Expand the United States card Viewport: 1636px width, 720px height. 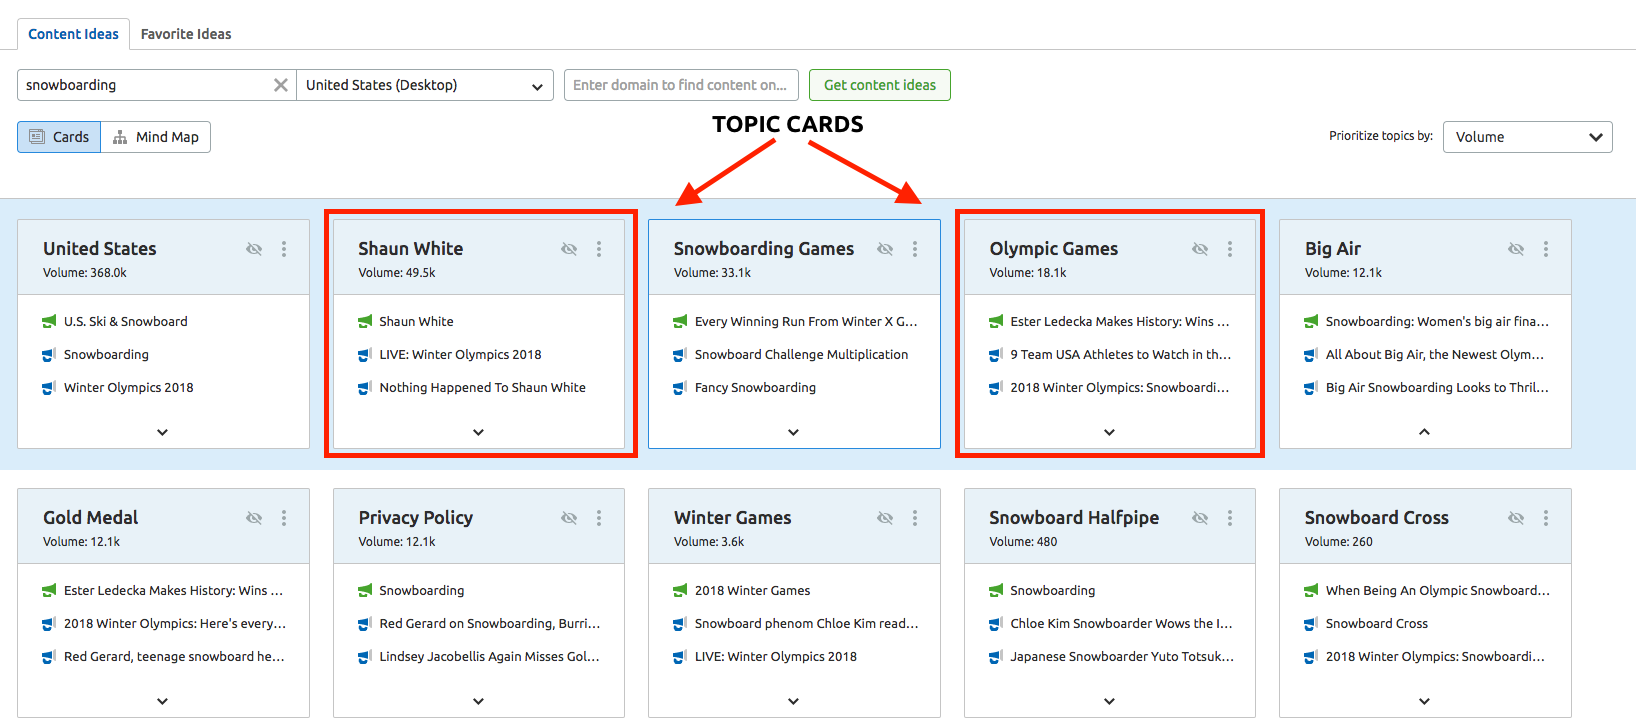(162, 432)
